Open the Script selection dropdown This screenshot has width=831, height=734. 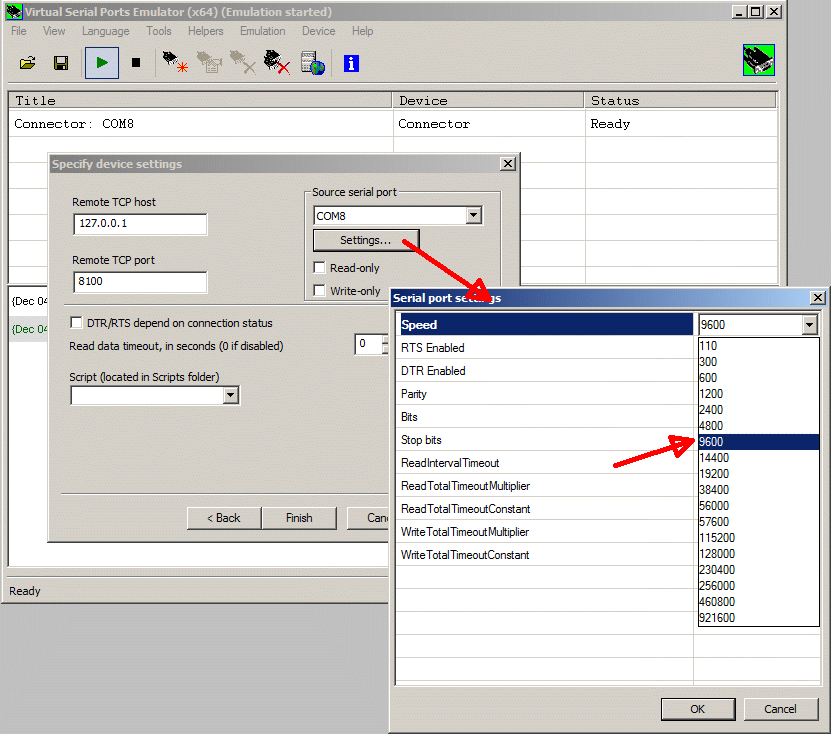[230, 395]
